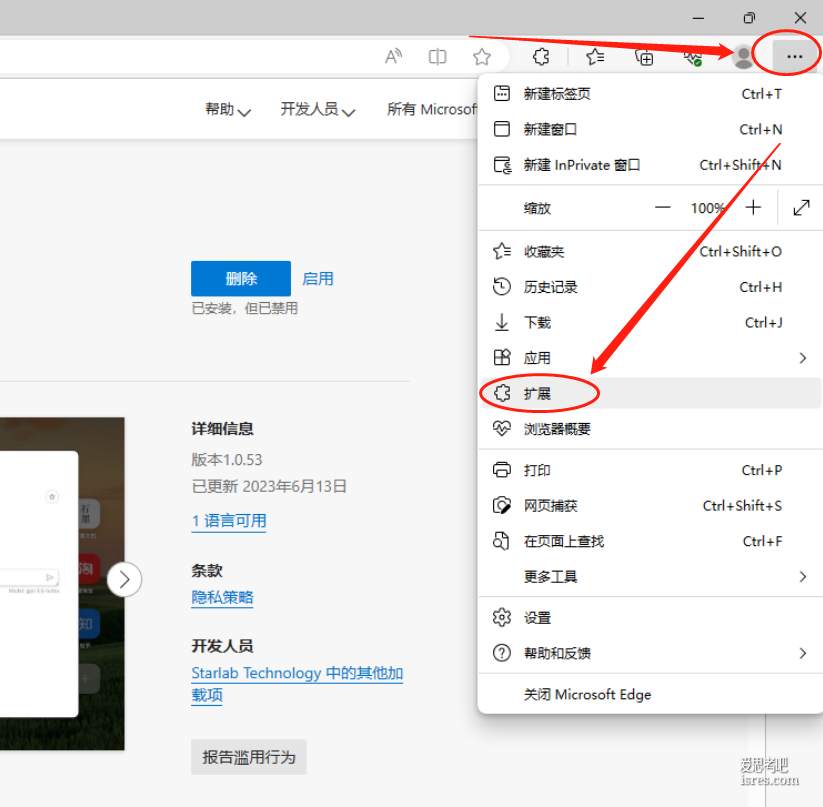Viewport: 823px width, 807px height.
Task: Open Starlab Technology other add-ons link
Action: coord(297,684)
